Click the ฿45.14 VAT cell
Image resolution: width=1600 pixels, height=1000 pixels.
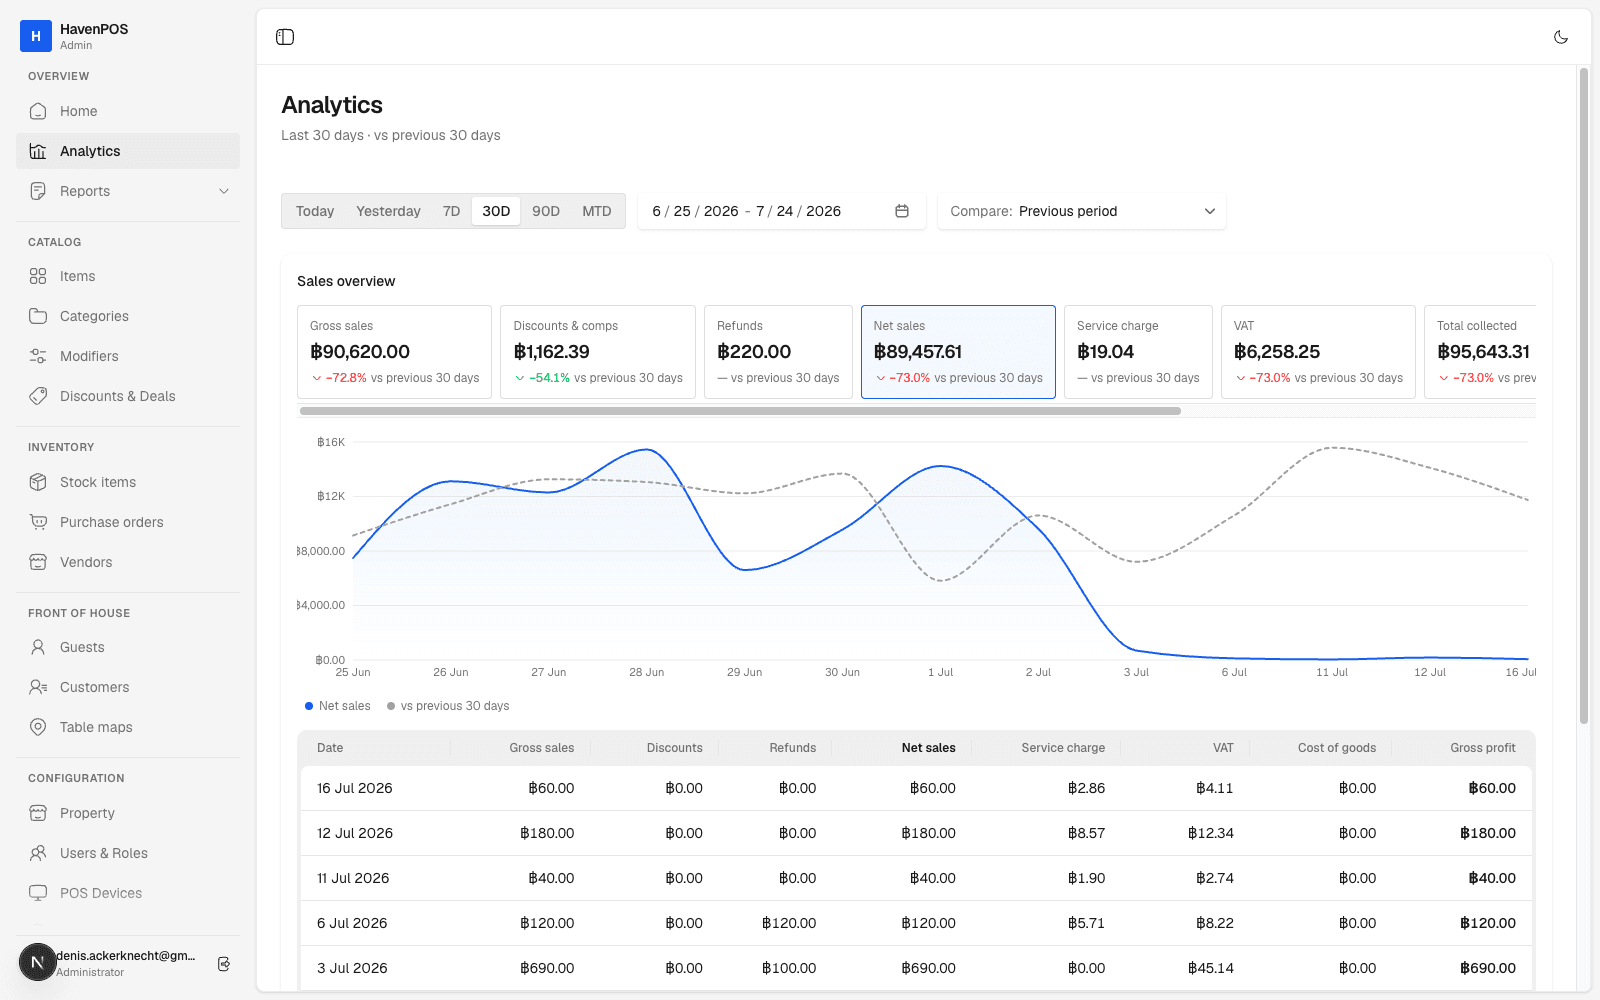[1211, 968]
